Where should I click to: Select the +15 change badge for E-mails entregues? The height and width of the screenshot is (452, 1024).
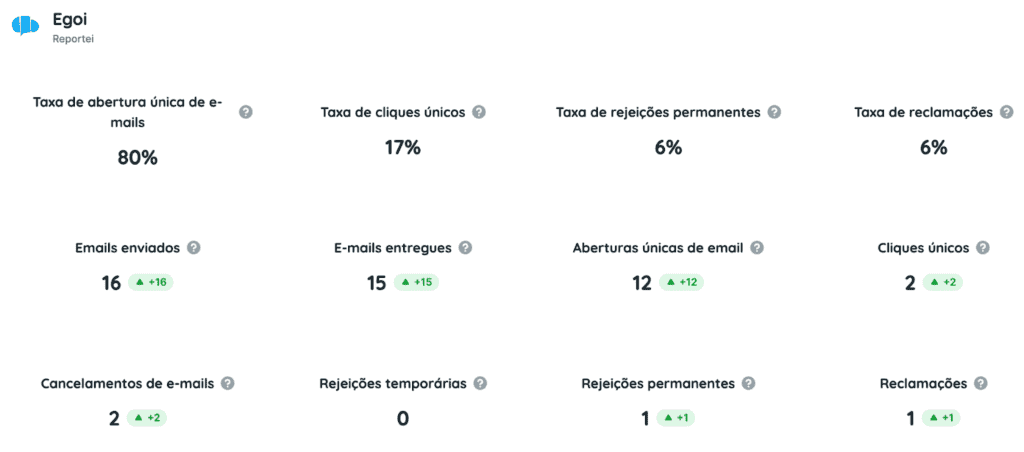[x=415, y=283]
